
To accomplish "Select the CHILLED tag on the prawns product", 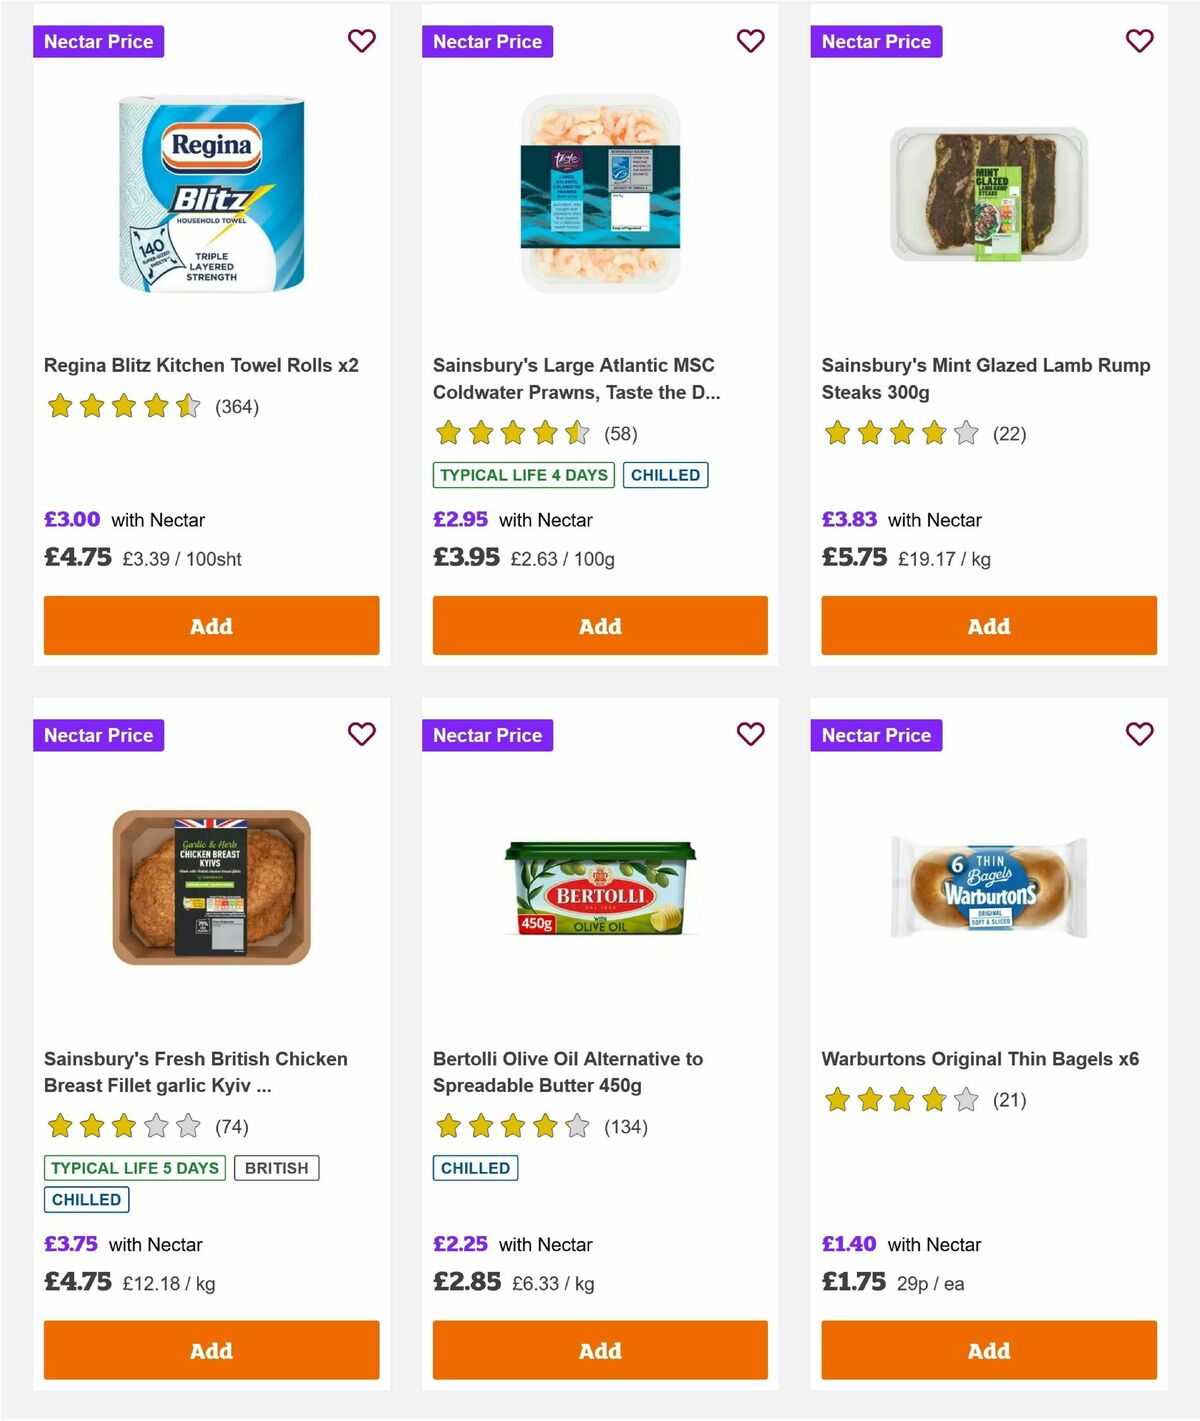I will click(x=665, y=475).
